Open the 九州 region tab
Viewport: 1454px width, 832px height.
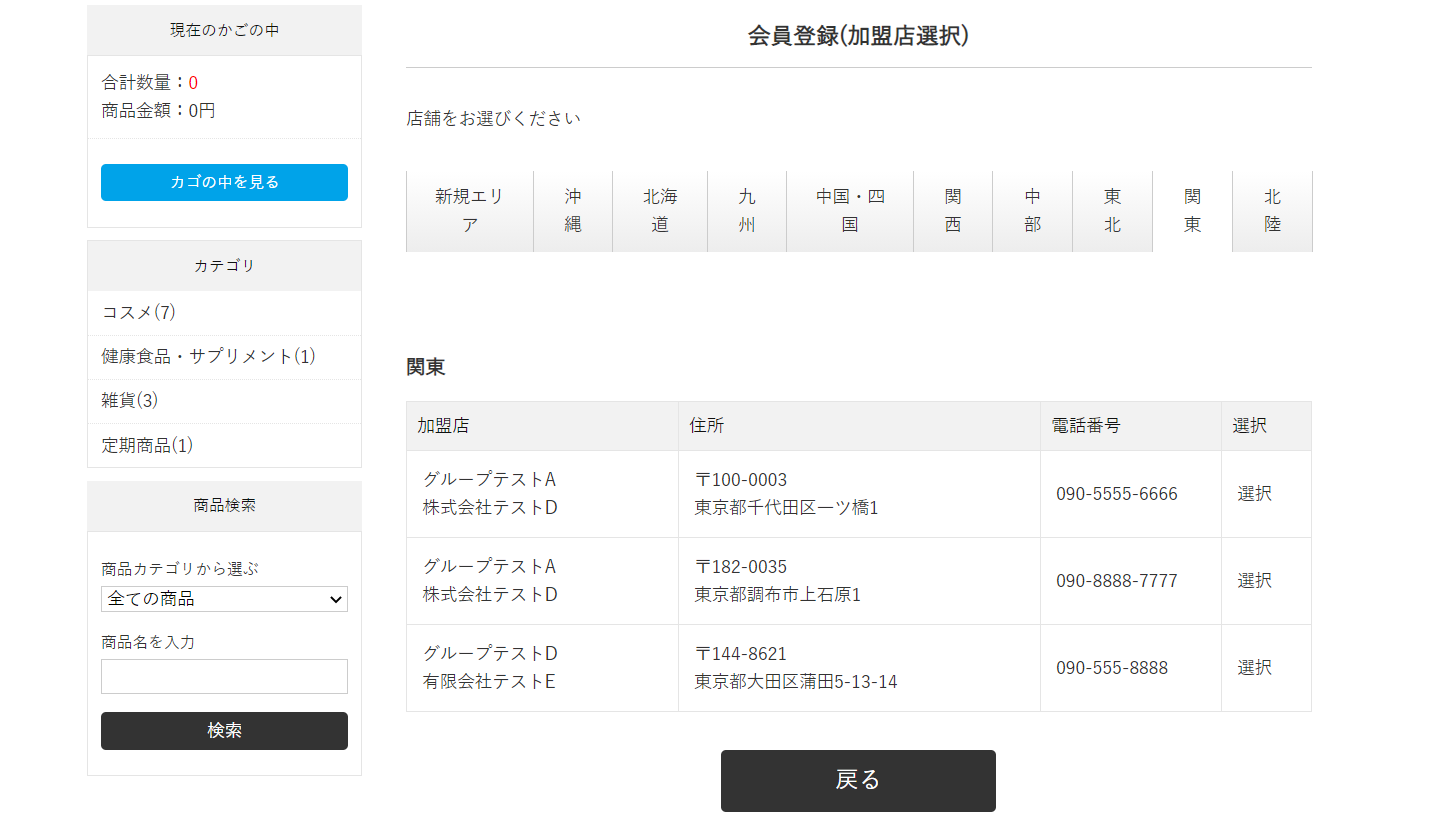(x=747, y=211)
